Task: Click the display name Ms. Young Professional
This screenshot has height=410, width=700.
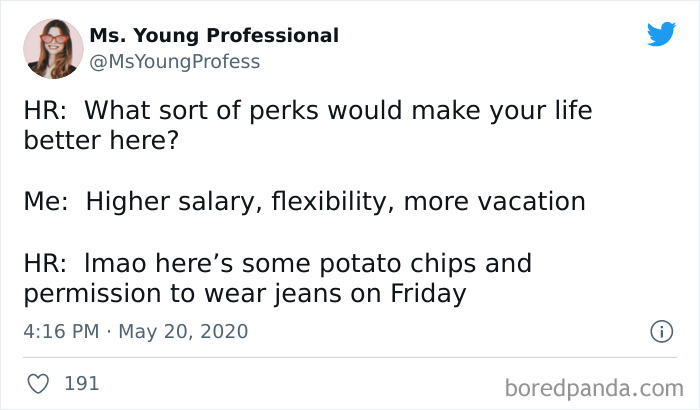Action: [214, 36]
